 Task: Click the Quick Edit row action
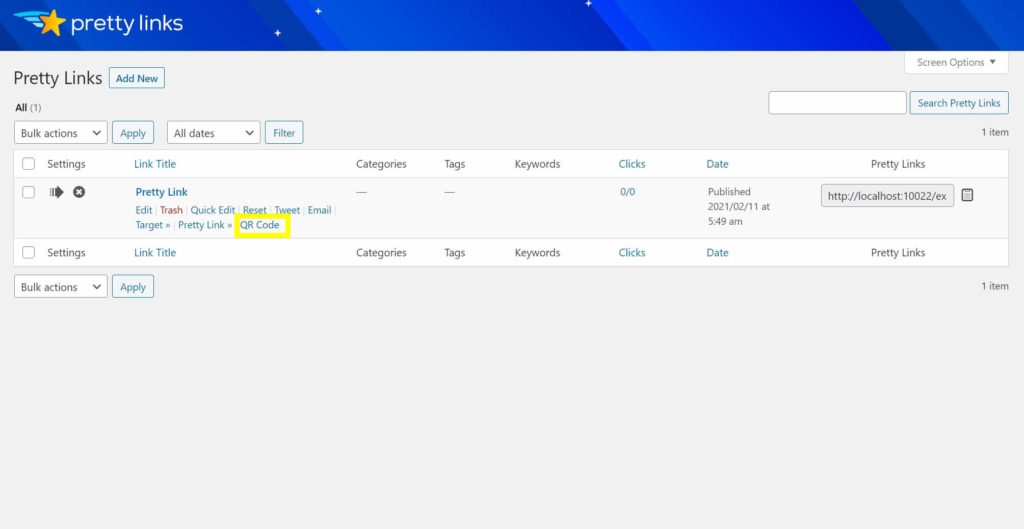tap(213, 210)
